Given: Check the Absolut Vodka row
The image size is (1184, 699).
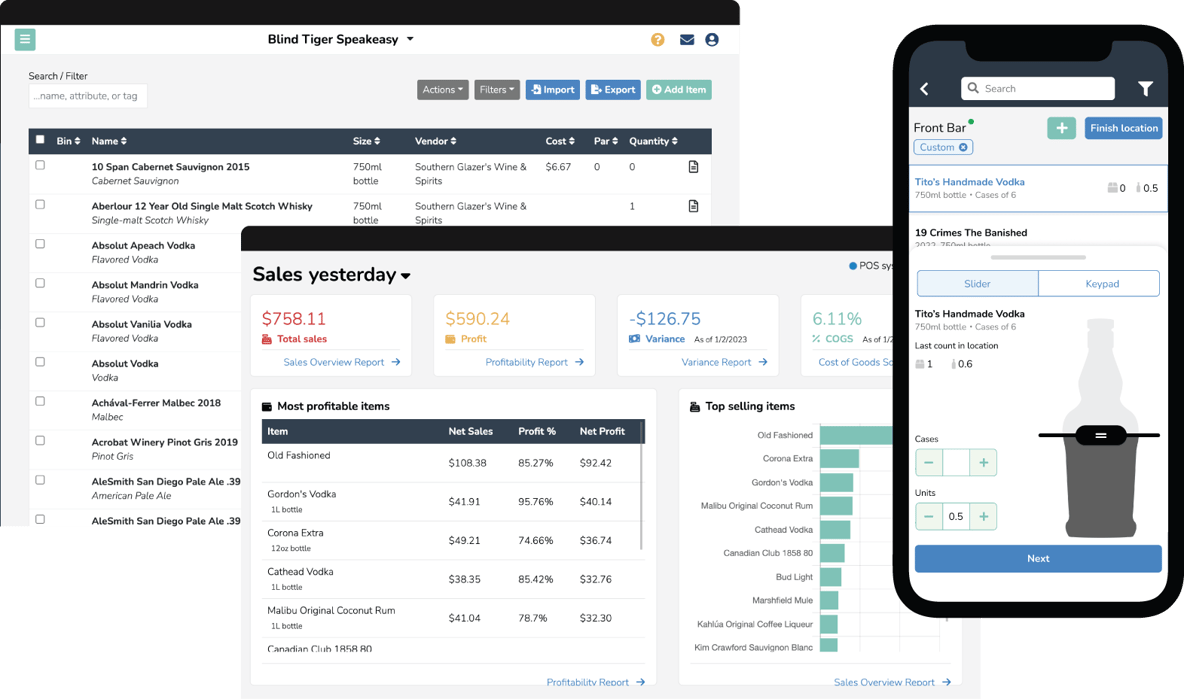Looking at the screenshot, I should 40,362.
